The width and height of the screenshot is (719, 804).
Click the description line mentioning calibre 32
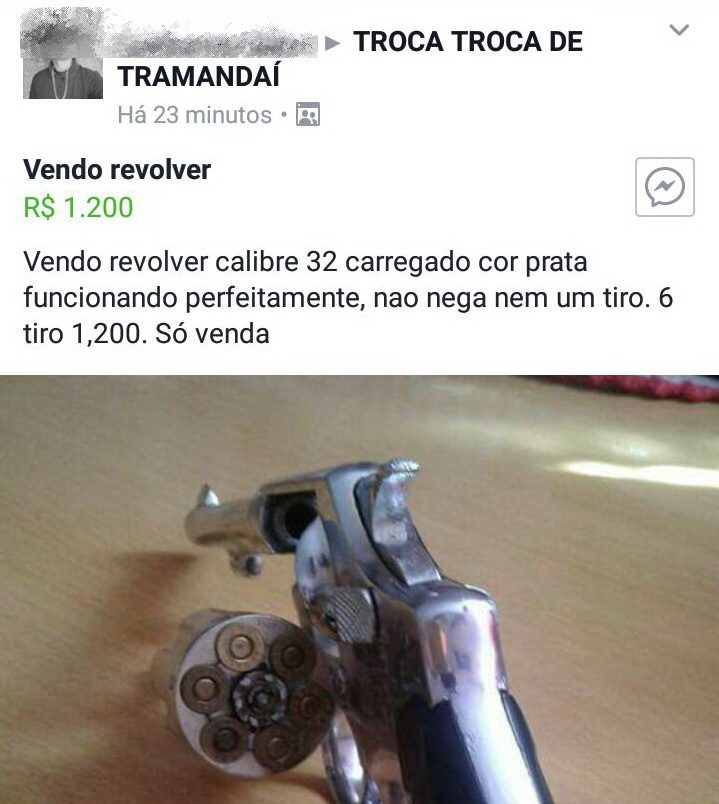[305, 262]
